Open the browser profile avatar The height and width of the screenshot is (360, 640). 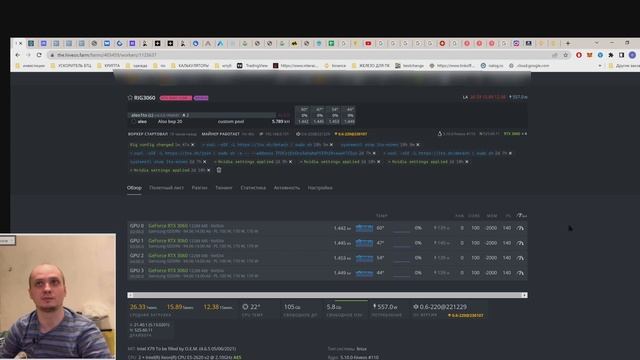(632, 55)
